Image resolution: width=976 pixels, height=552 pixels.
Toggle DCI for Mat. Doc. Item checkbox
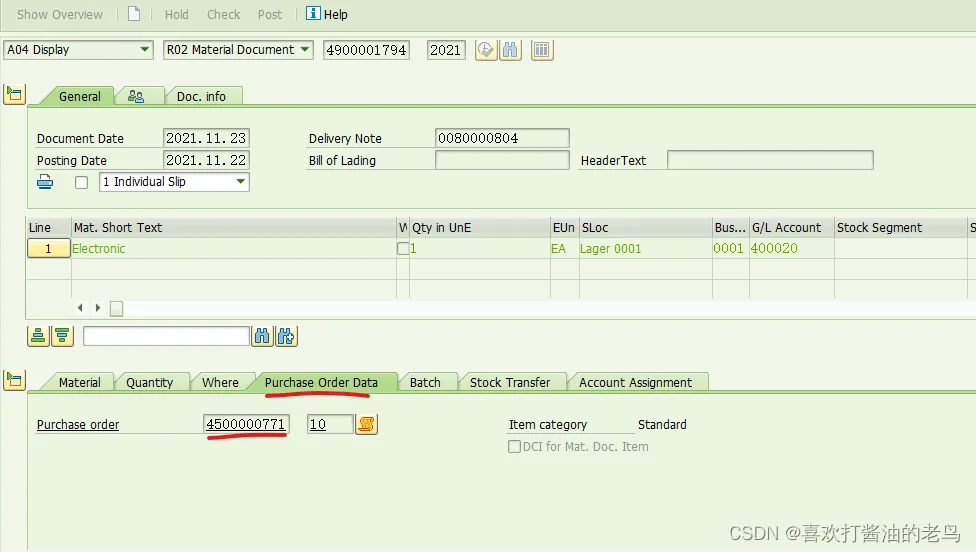(x=514, y=447)
